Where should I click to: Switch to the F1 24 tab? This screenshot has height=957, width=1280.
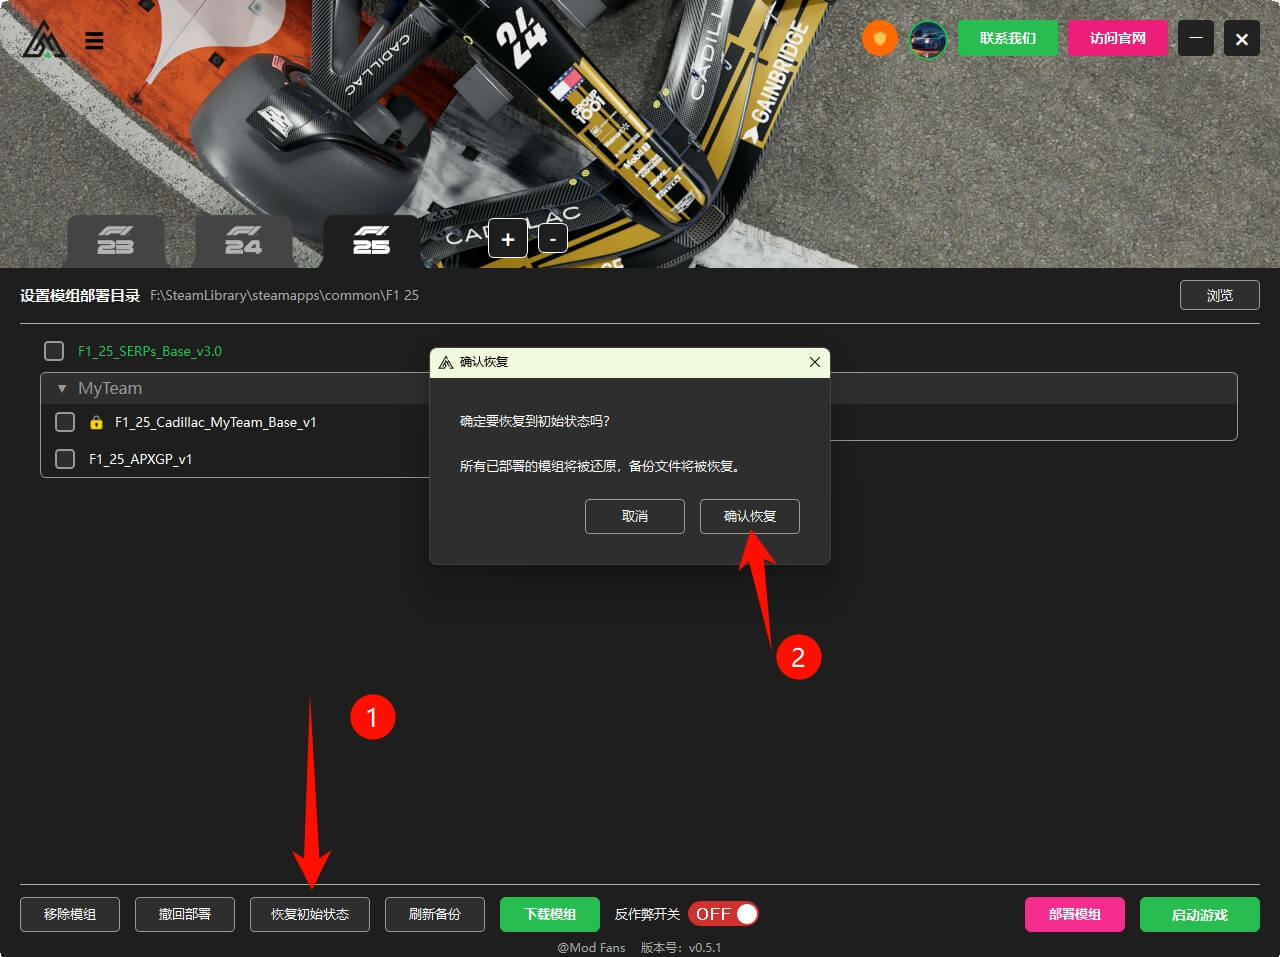[243, 241]
